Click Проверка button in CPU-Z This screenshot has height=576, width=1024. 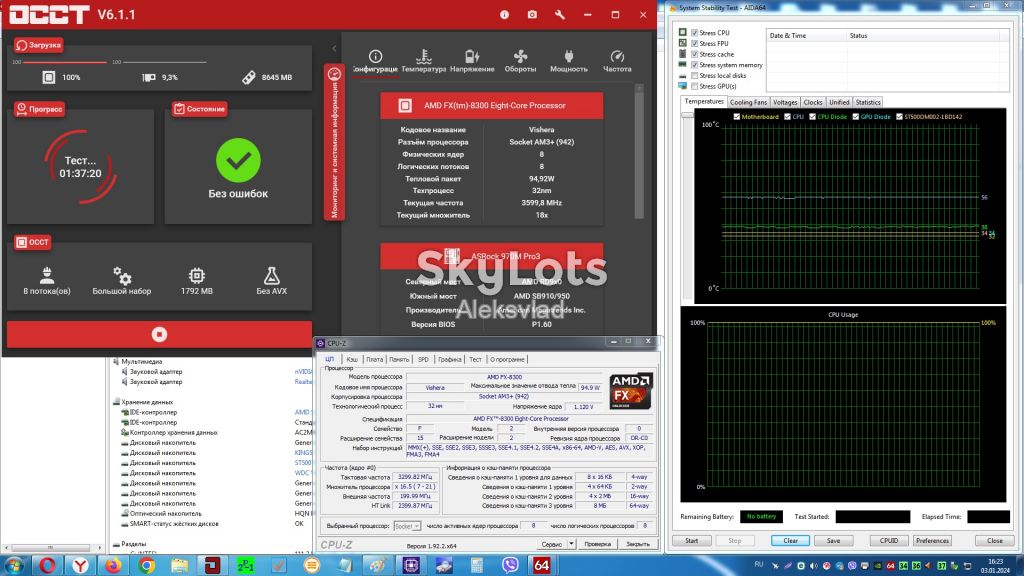tap(598, 544)
